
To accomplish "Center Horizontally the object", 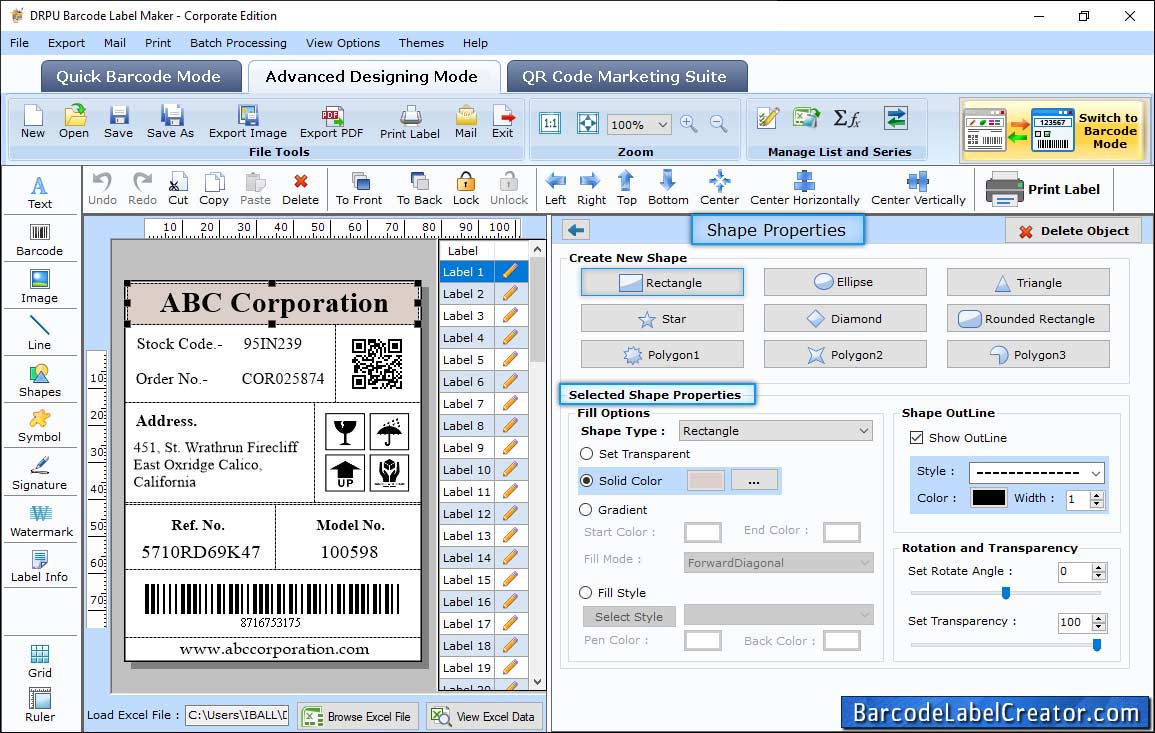I will (804, 189).
